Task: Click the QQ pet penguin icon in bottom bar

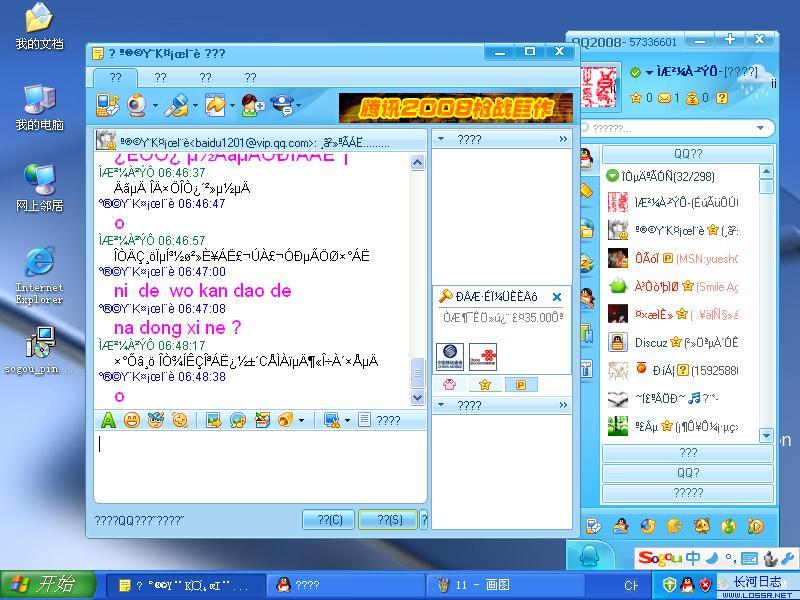Action: point(621,526)
